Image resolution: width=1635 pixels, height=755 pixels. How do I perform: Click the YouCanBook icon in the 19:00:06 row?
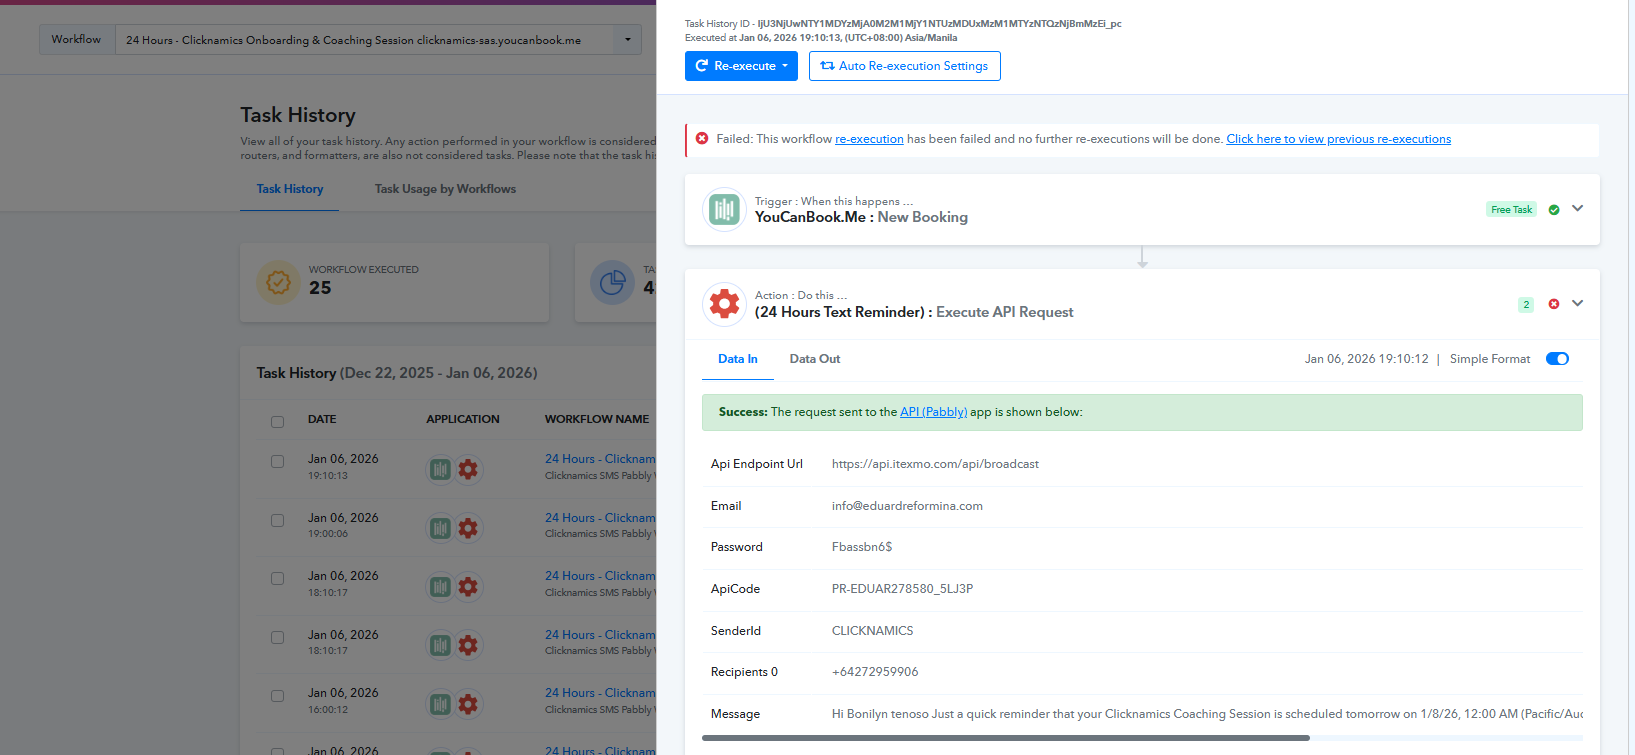[x=440, y=528]
